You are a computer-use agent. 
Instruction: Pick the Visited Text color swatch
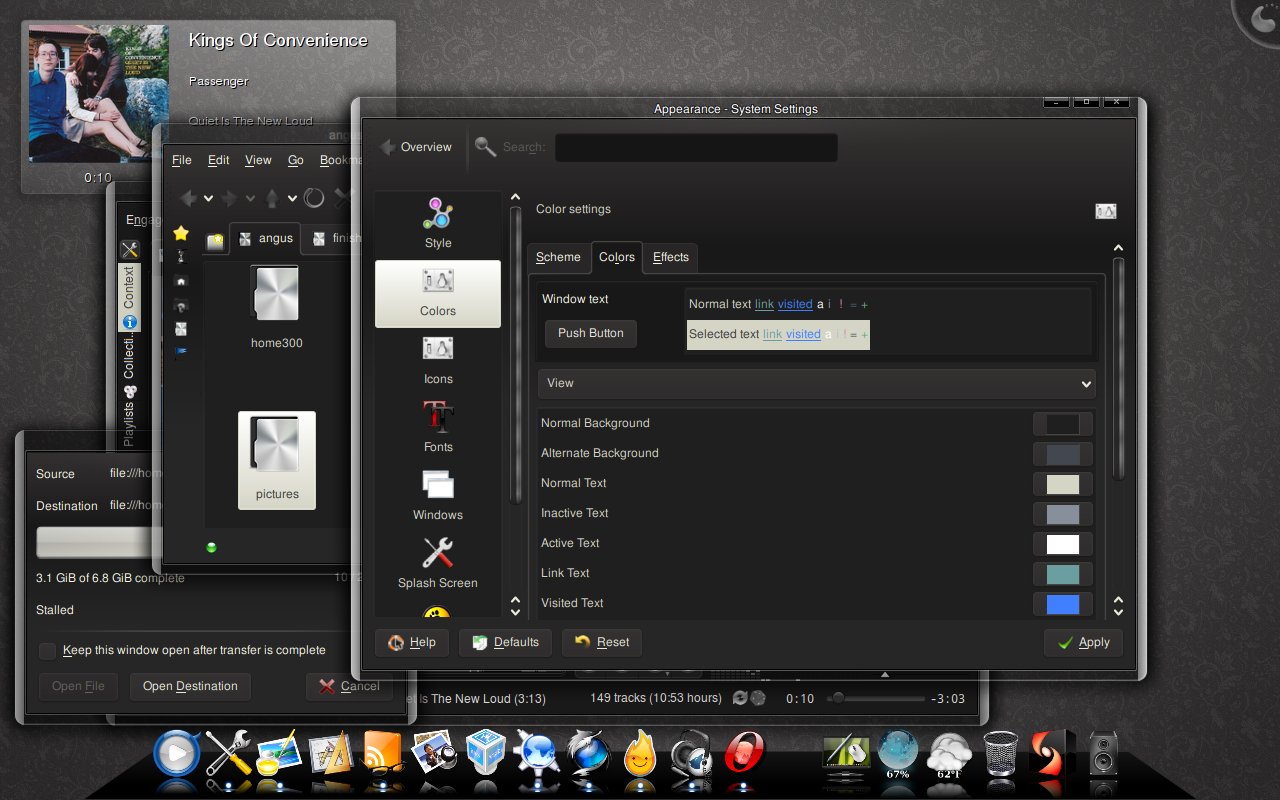coord(1063,604)
